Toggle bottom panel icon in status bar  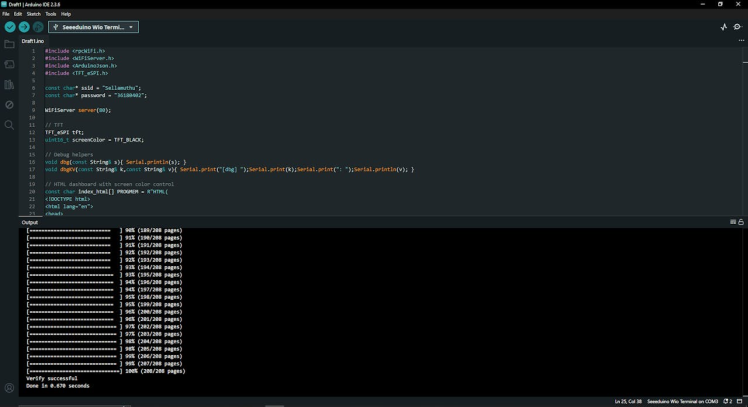(x=740, y=401)
